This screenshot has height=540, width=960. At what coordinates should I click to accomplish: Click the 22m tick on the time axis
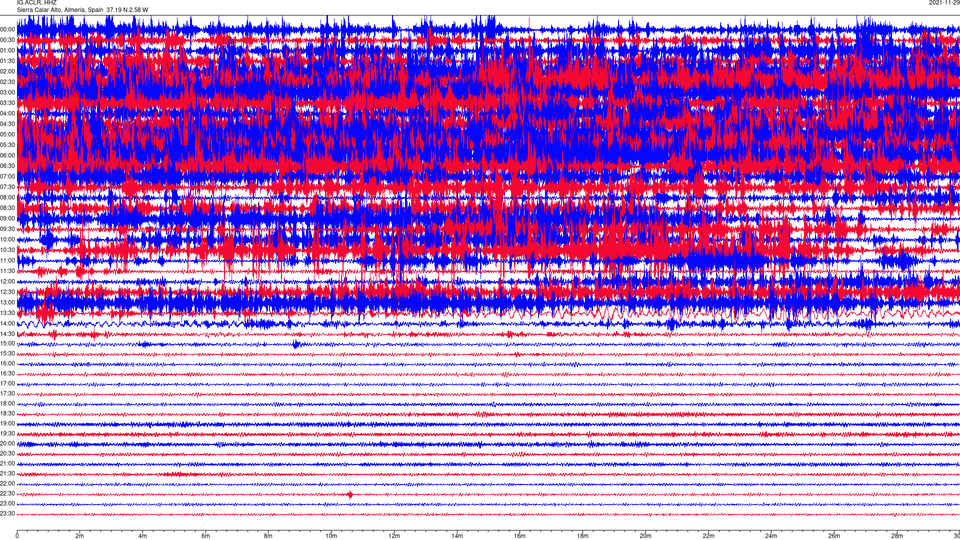[708, 536]
